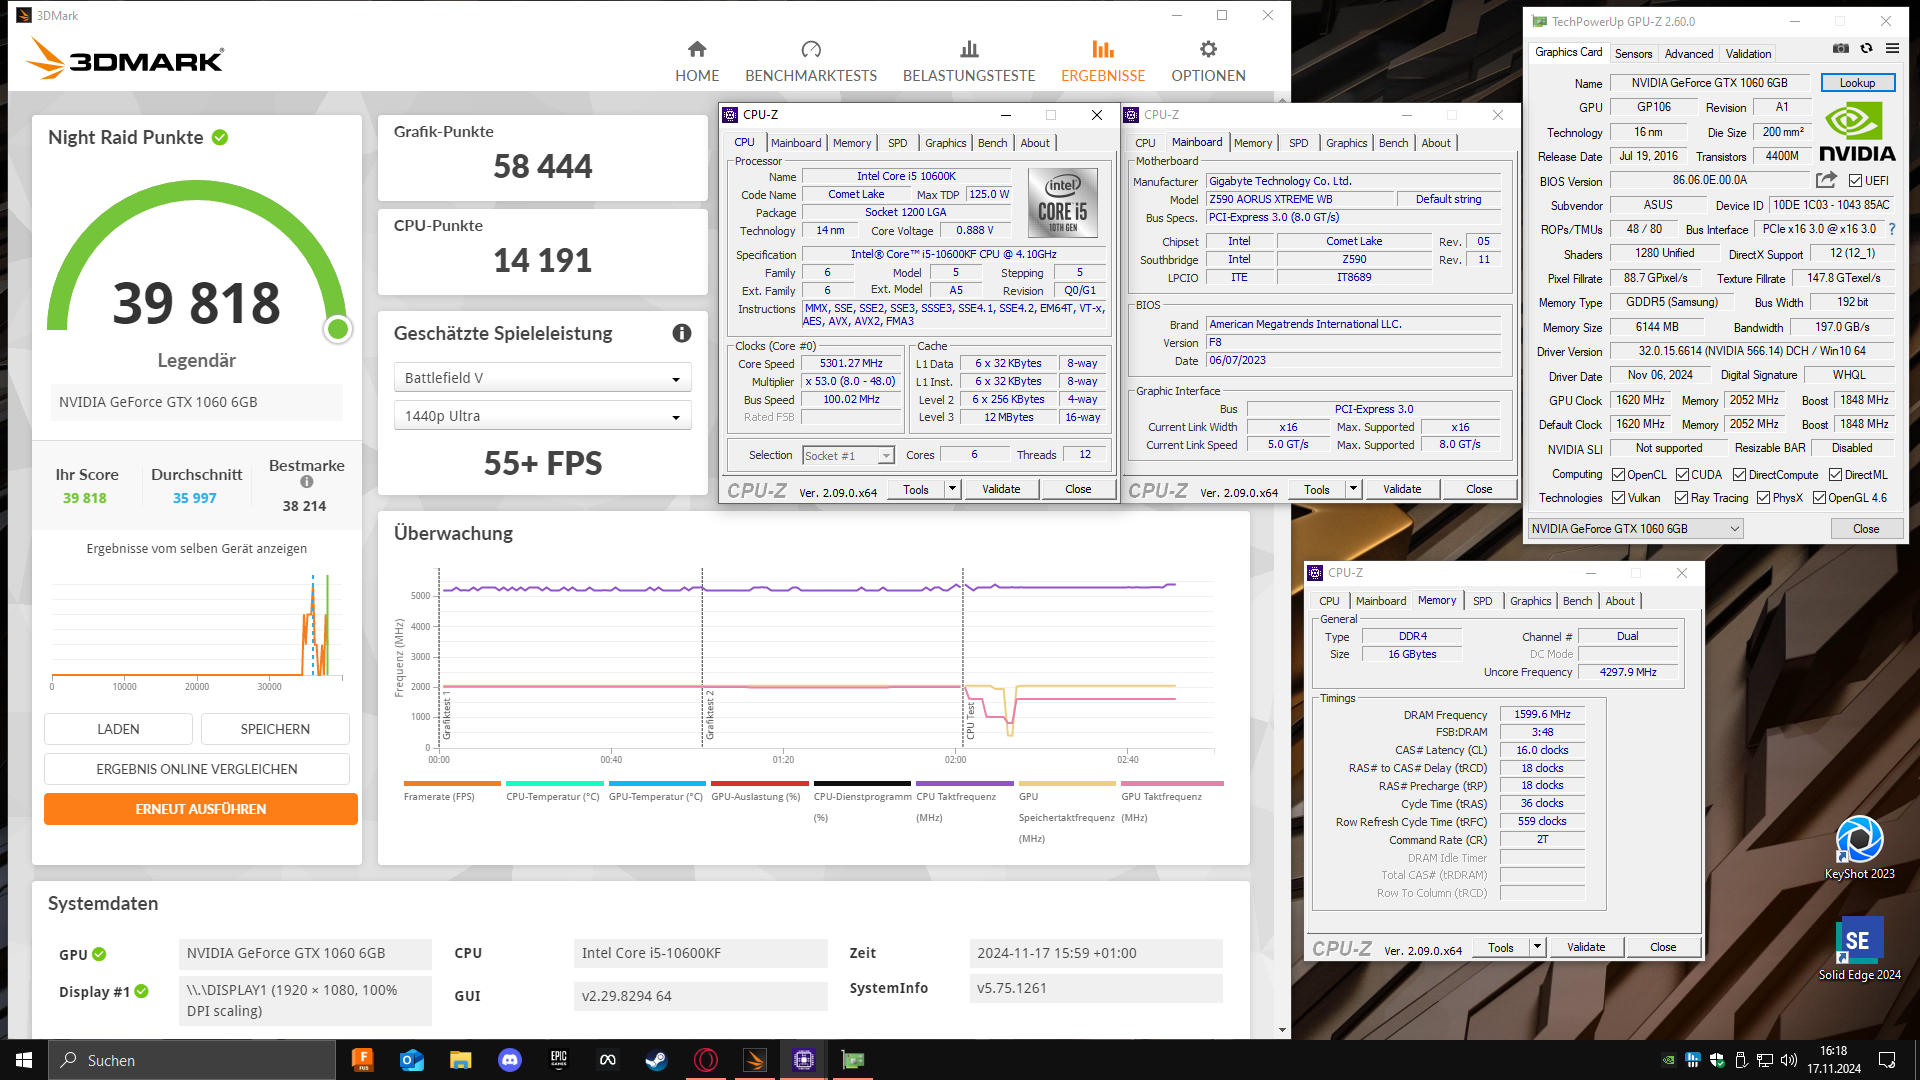This screenshot has width=1920, height=1080.
Task: Refresh GPU-Z data with refresh icon
Action: click(1866, 48)
